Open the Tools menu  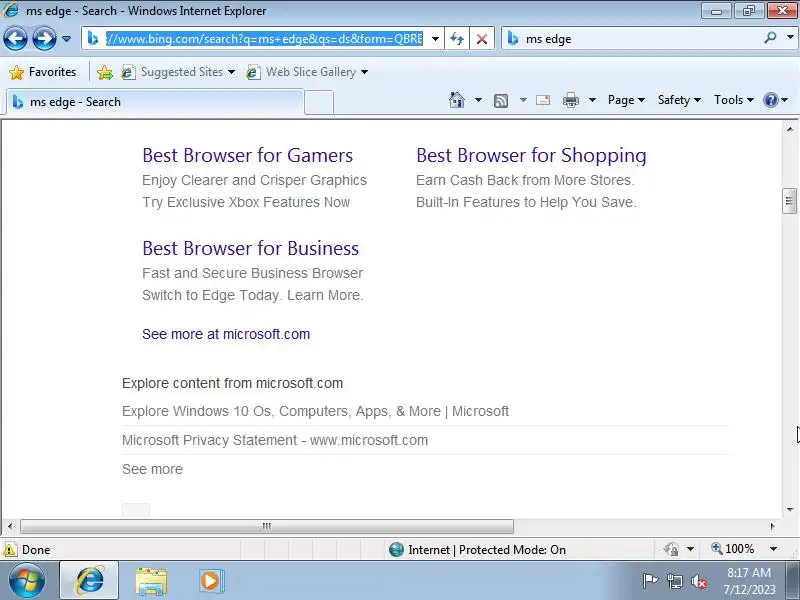(734, 100)
